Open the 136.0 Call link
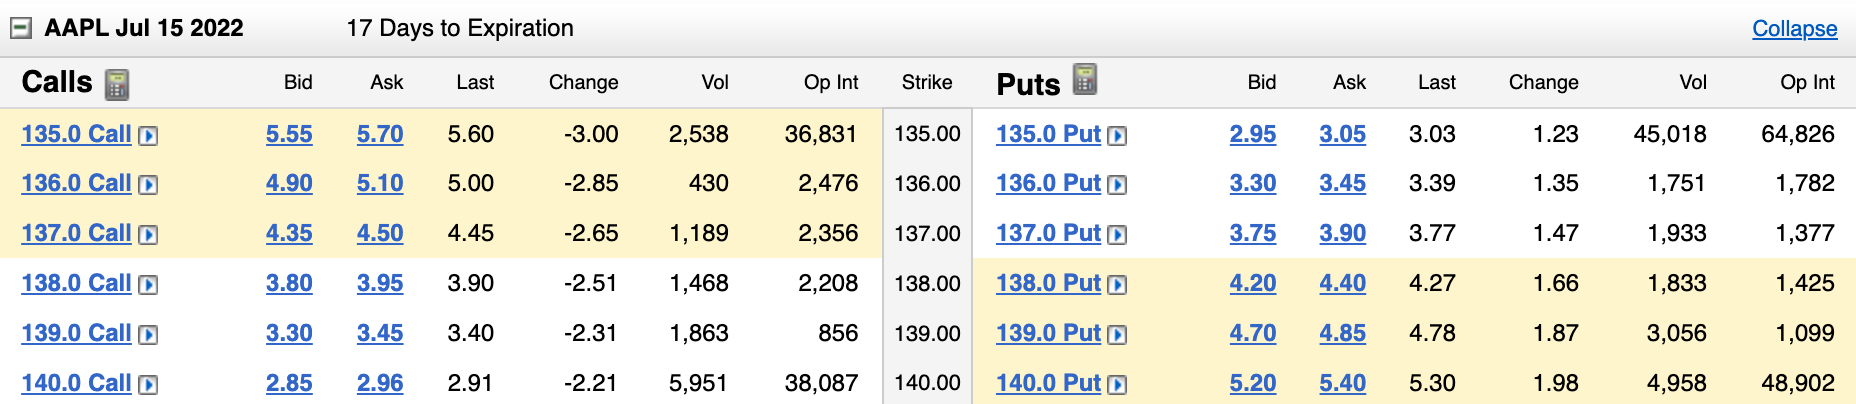The image size is (1856, 404). click(76, 184)
